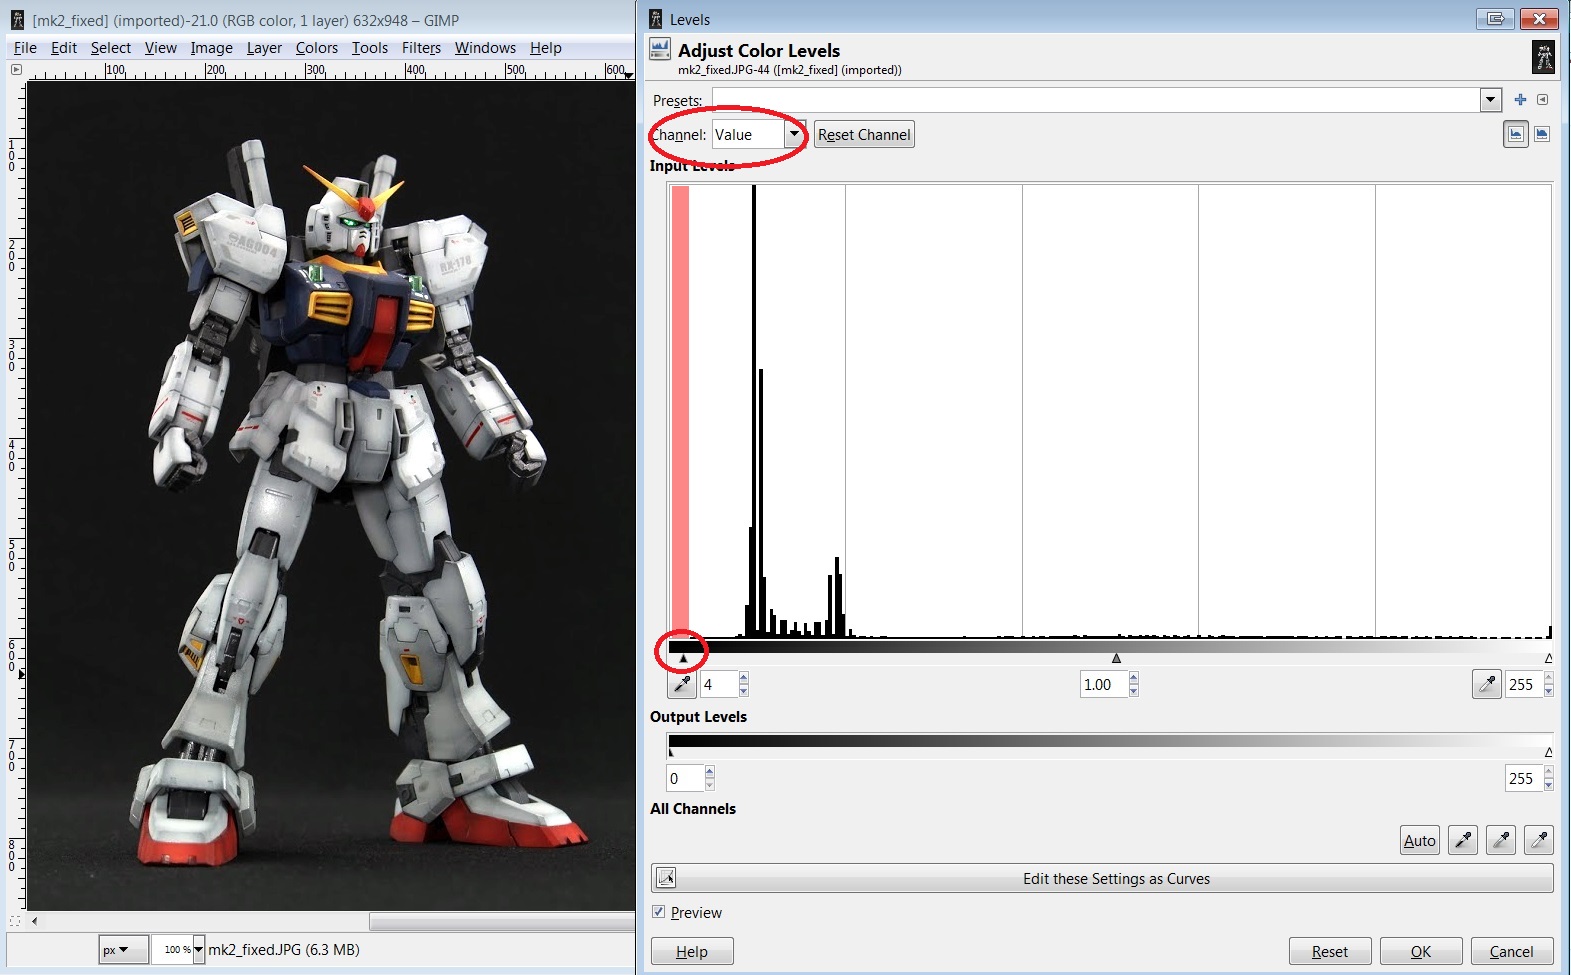
Task: Click the Help button in Levels dialog
Action: coord(692,951)
